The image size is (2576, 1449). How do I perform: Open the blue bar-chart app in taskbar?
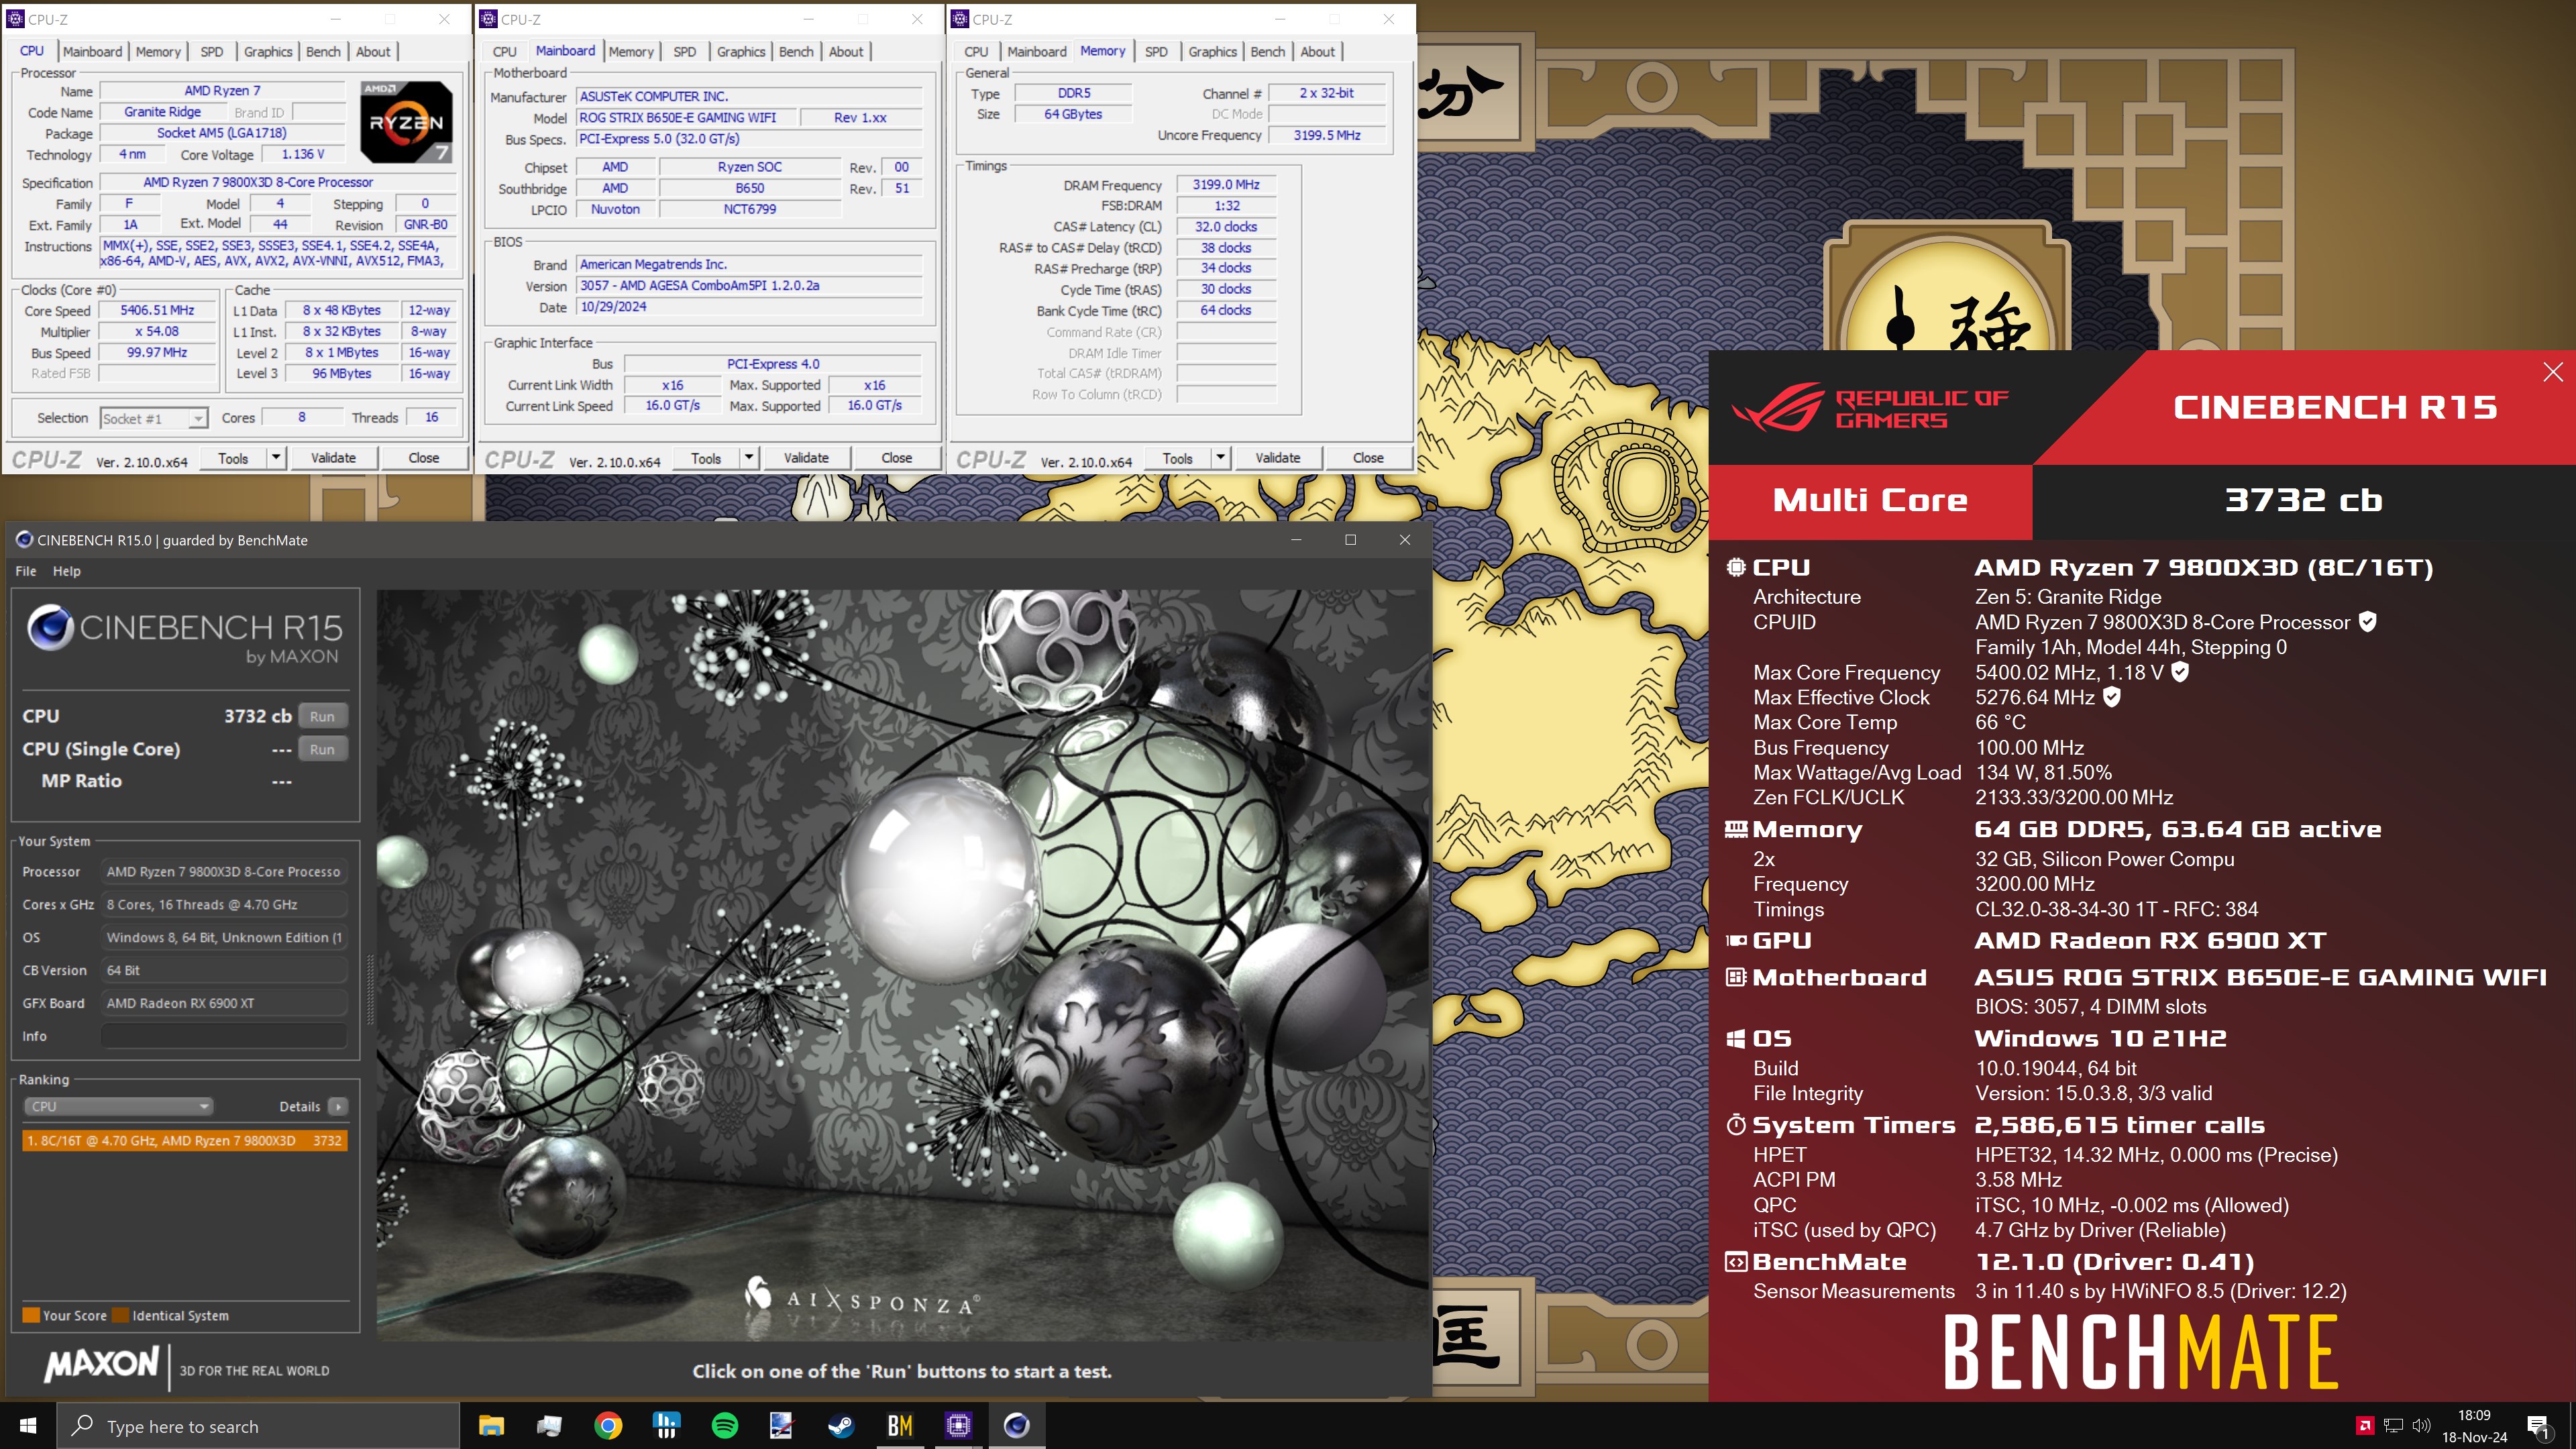[666, 1425]
